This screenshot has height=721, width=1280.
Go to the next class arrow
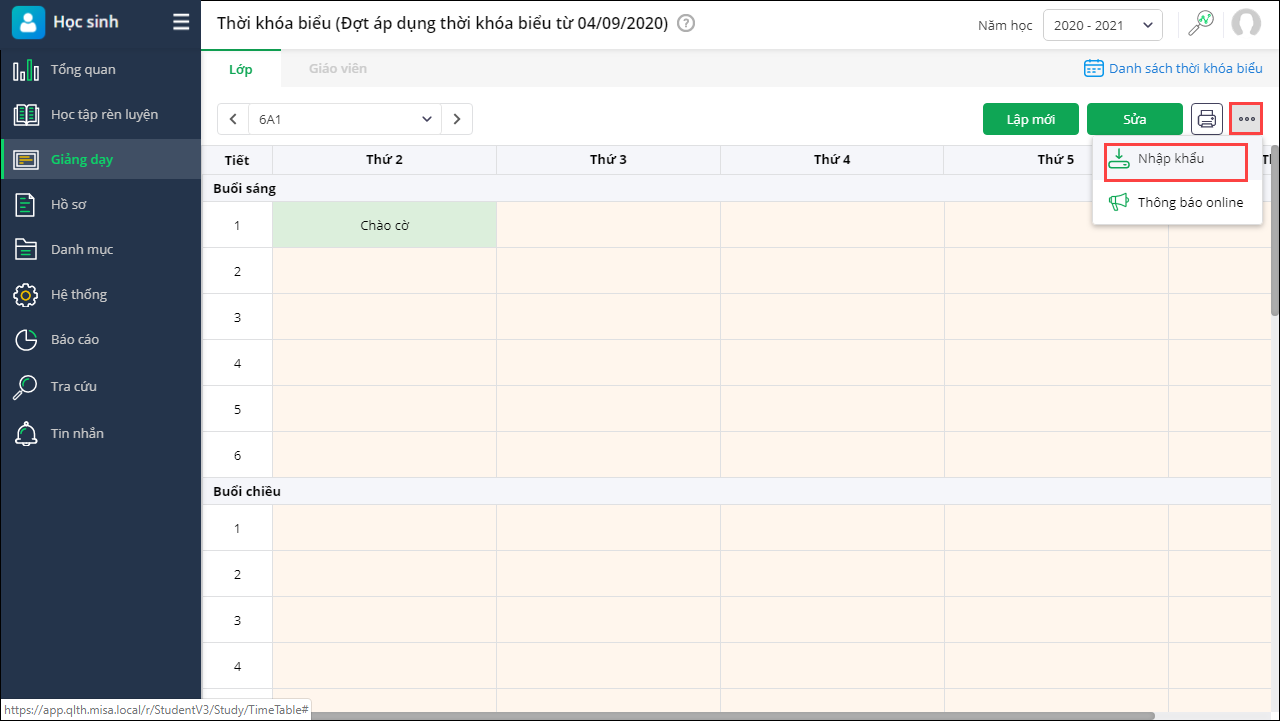click(457, 119)
